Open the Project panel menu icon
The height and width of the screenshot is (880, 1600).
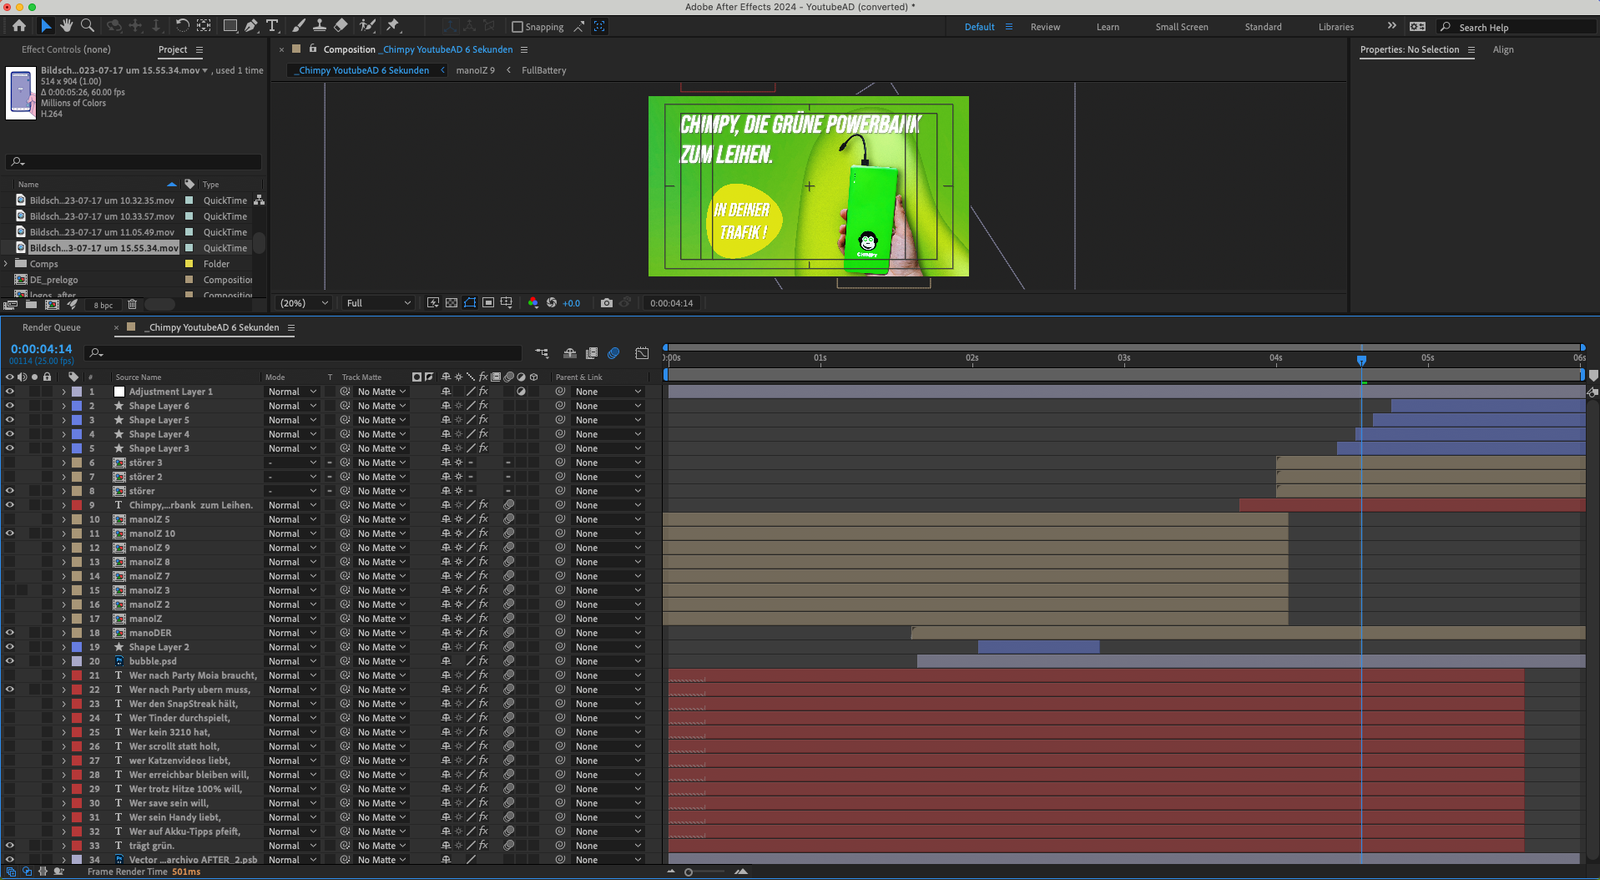tap(199, 50)
